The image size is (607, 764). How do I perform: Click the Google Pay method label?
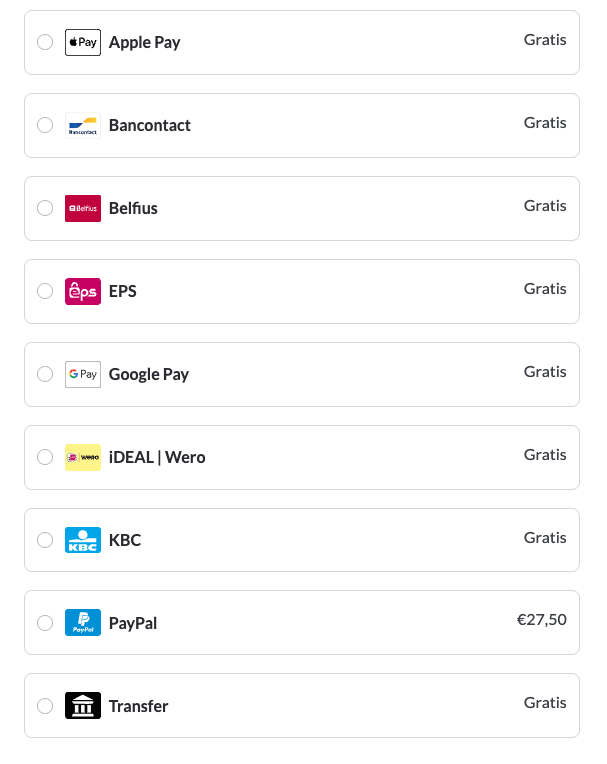pos(149,374)
